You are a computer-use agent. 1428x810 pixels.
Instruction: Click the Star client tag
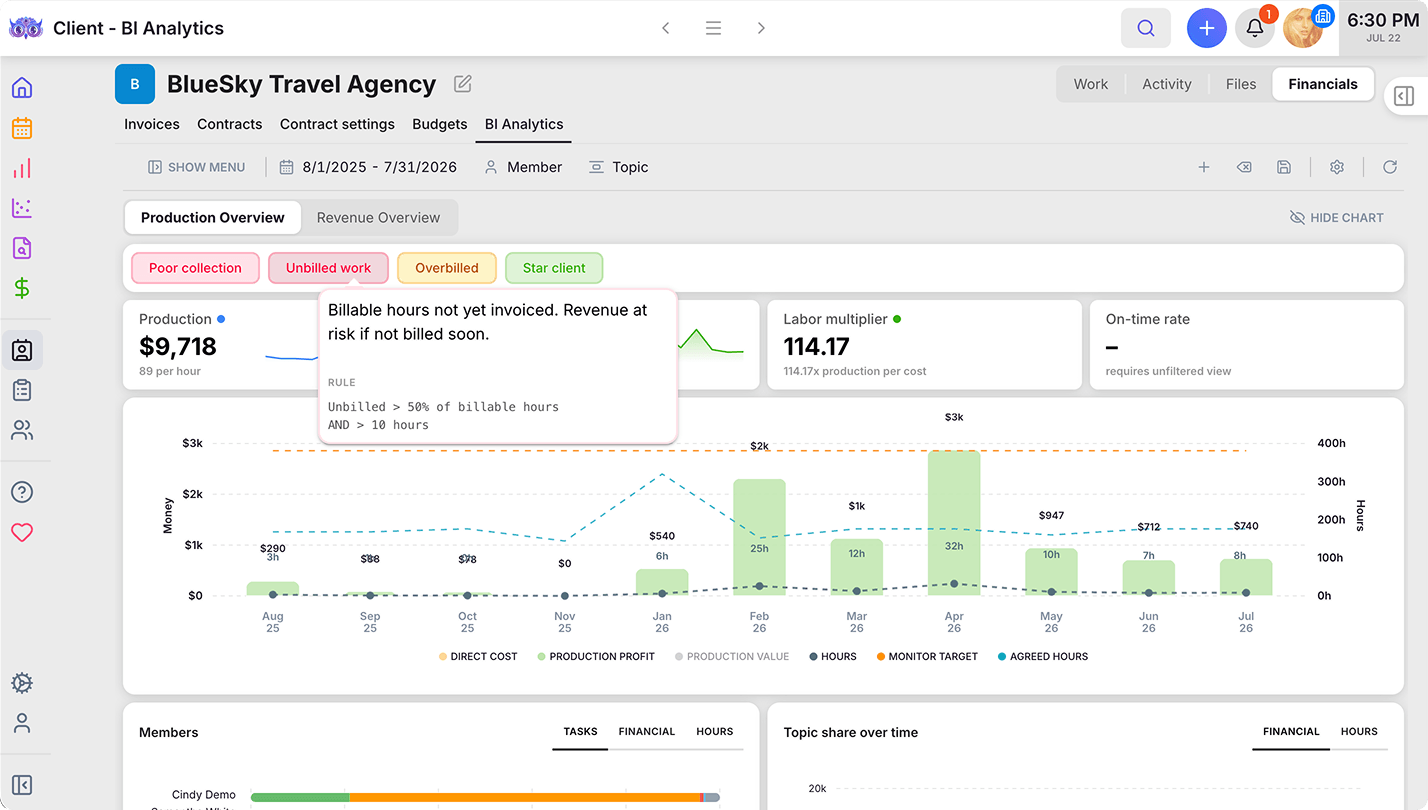pos(554,268)
